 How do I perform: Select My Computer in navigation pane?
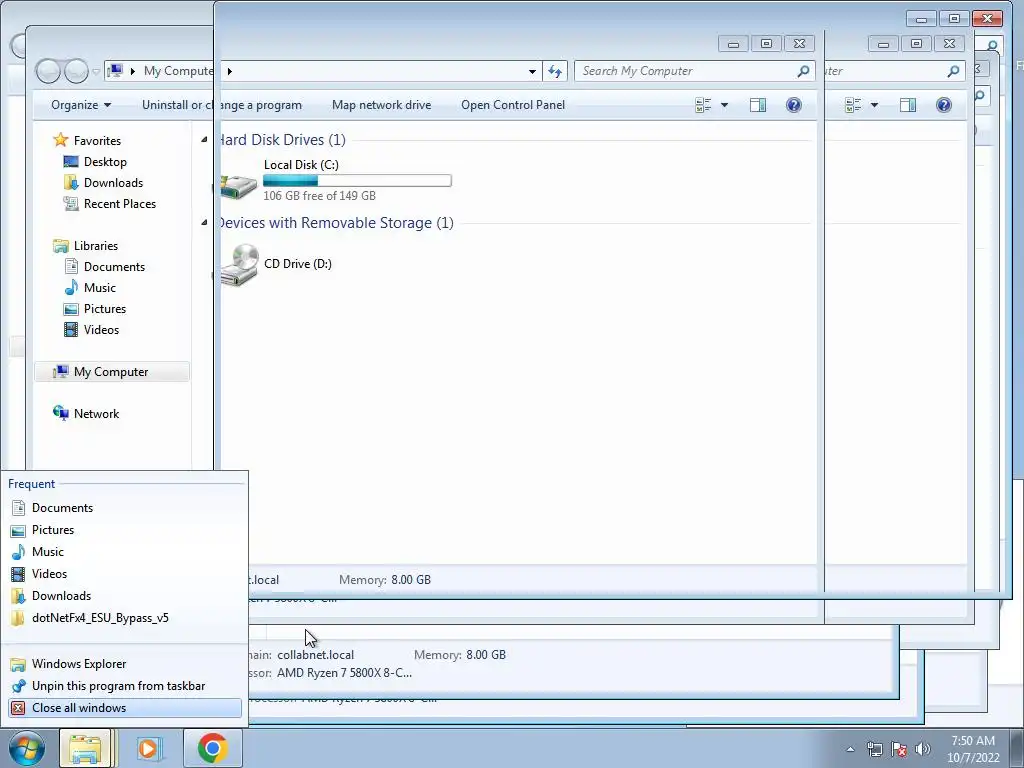tap(111, 372)
